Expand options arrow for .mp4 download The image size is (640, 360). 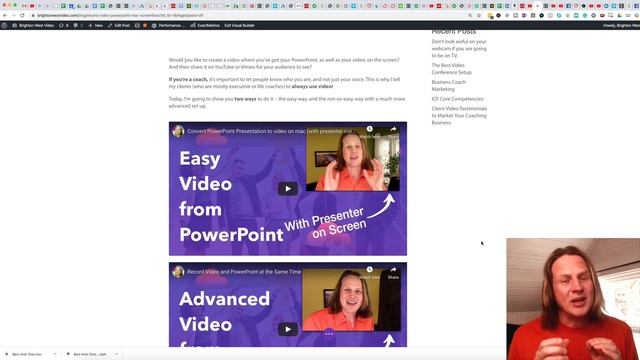coord(116,354)
